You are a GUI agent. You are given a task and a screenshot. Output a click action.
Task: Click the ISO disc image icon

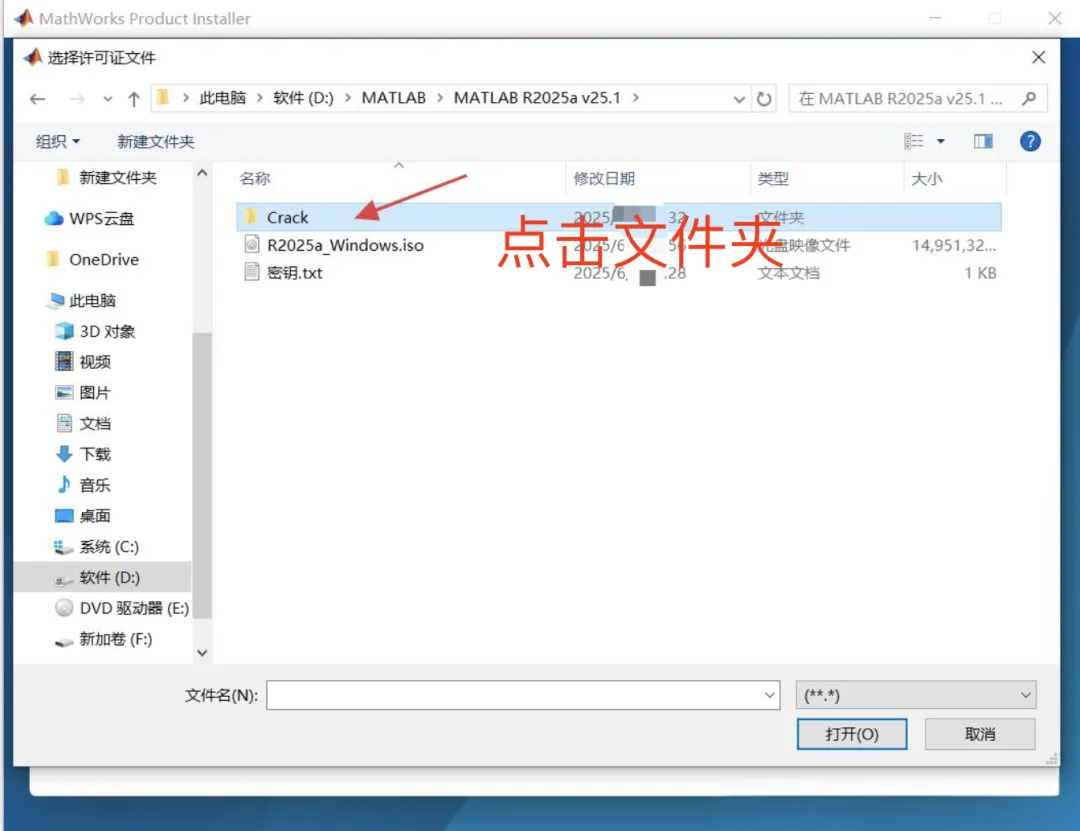pos(251,244)
